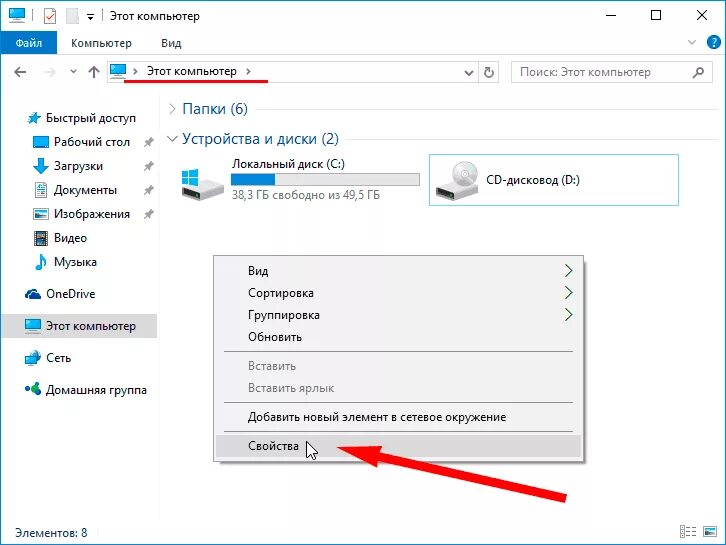Open Музыка in the sidebar
Image resolution: width=726 pixels, height=545 pixels.
click(x=75, y=262)
